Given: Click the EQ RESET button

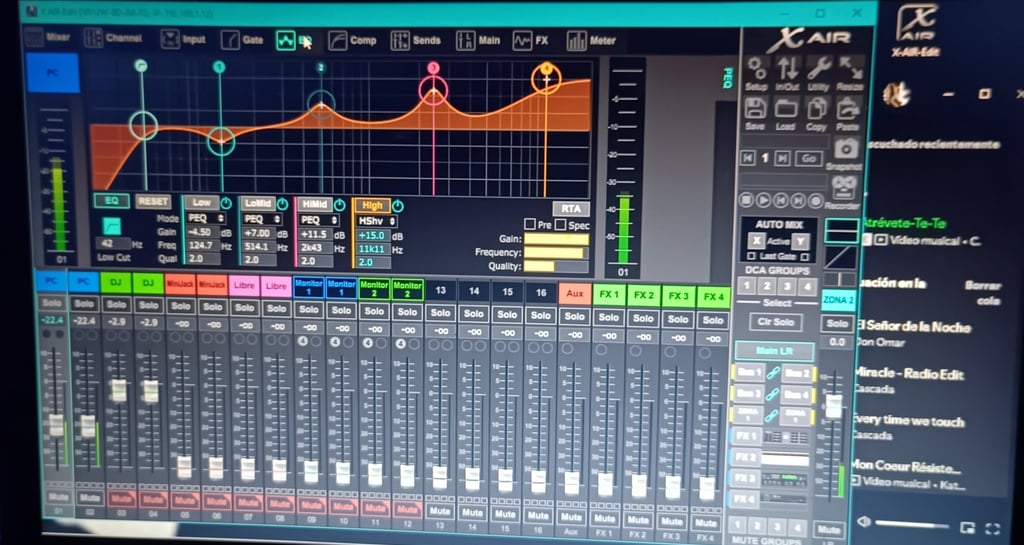Looking at the screenshot, I should pyautogui.click(x=153, y=202).
